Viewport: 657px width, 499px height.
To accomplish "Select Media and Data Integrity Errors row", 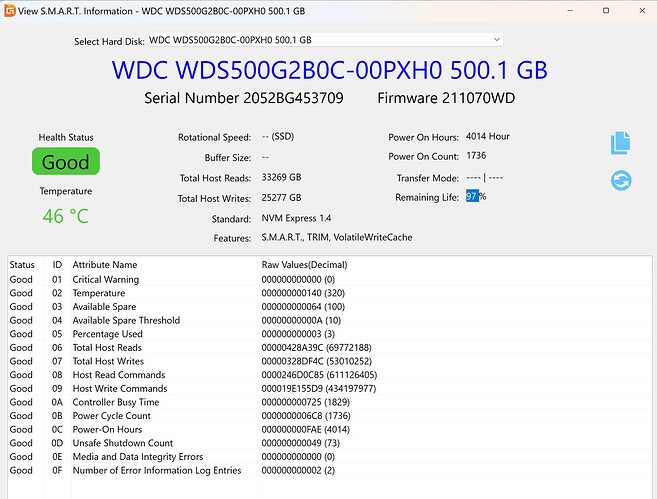I will click(x=329, y=456).
